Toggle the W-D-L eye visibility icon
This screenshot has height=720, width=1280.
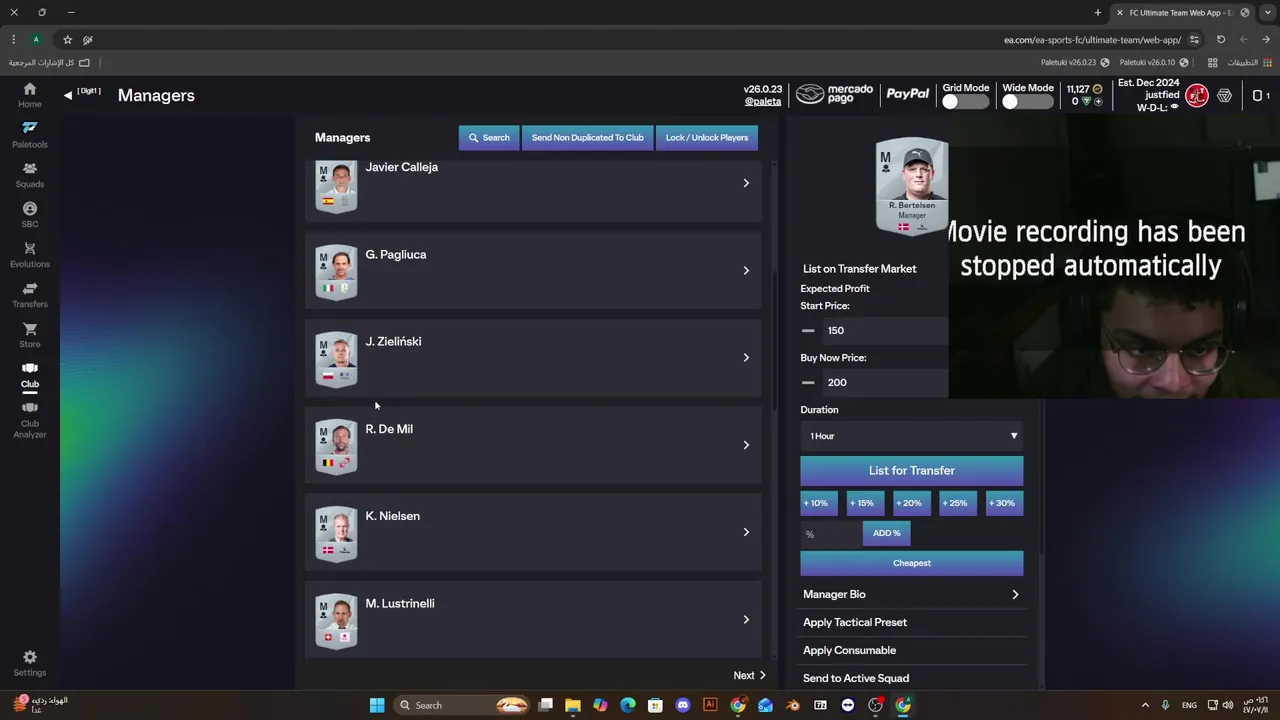[1175, 107]
